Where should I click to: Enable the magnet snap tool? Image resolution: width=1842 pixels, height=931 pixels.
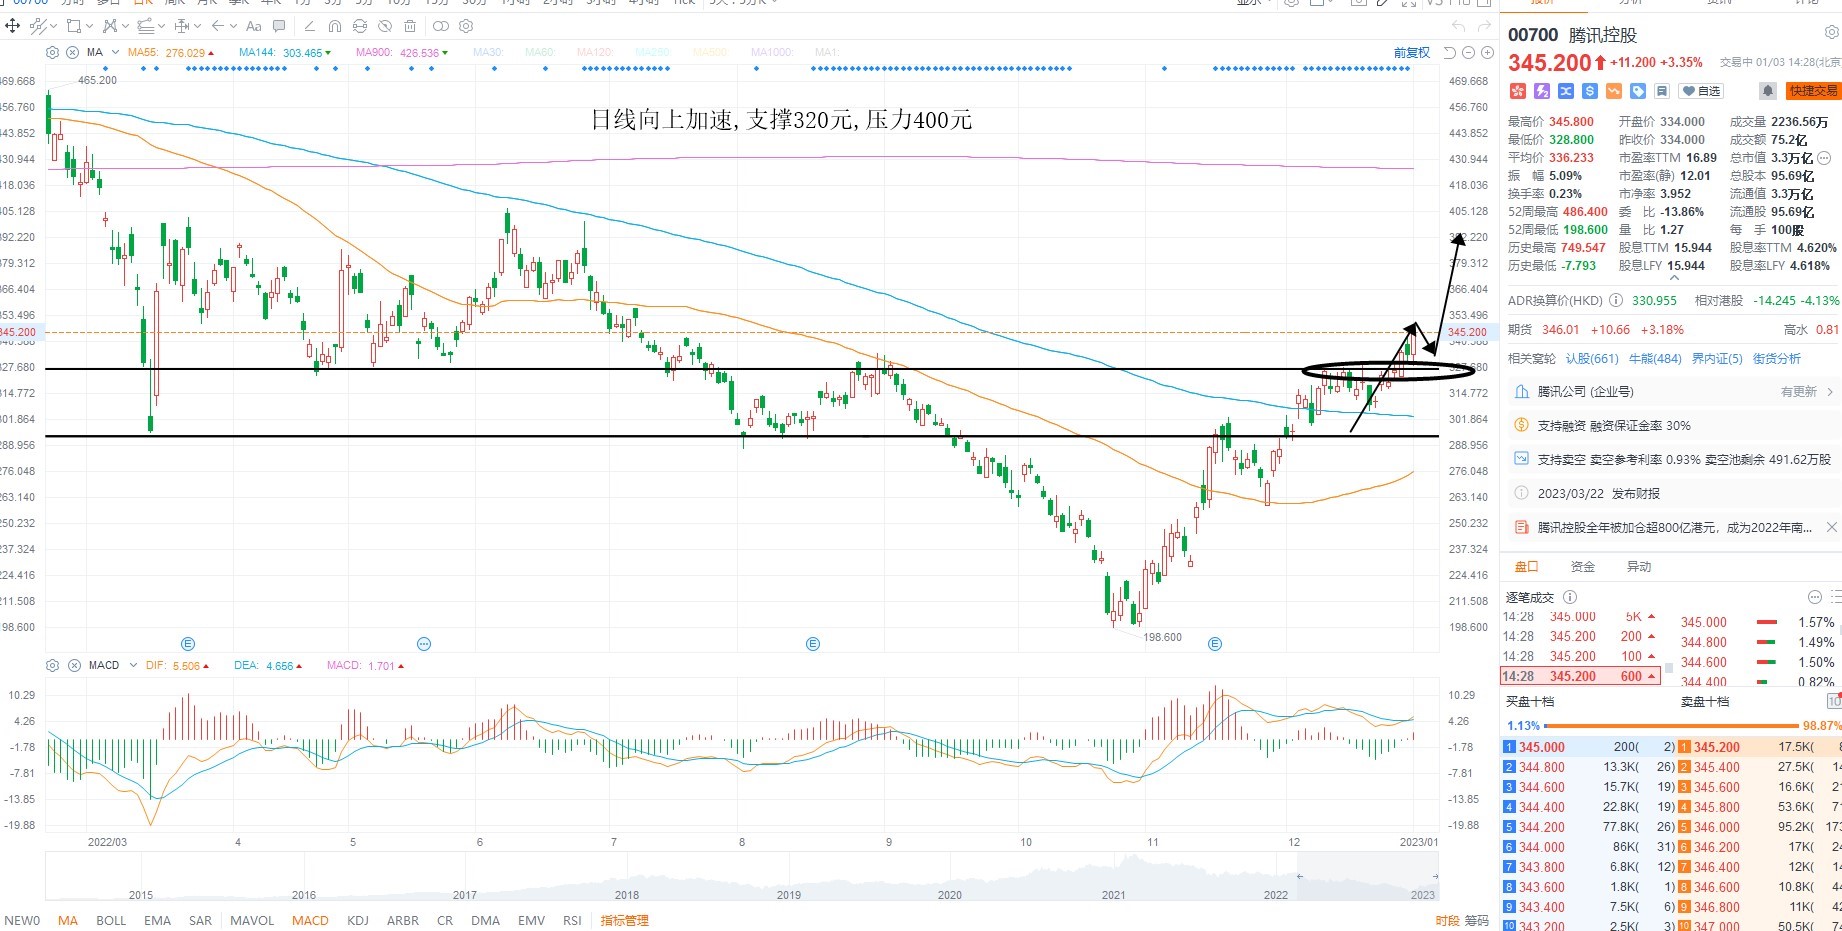coord(335,26)
